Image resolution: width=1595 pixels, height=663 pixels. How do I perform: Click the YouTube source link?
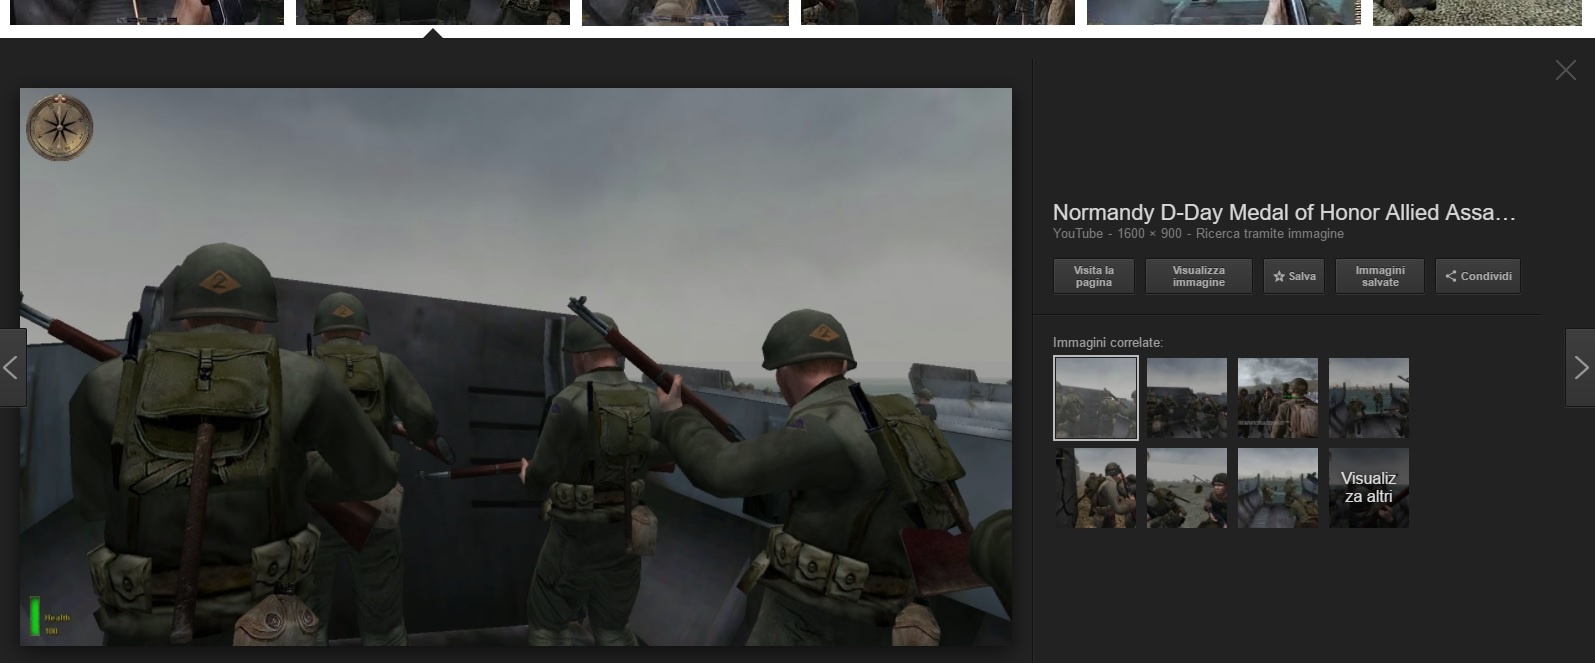(x=1077, y=234)
